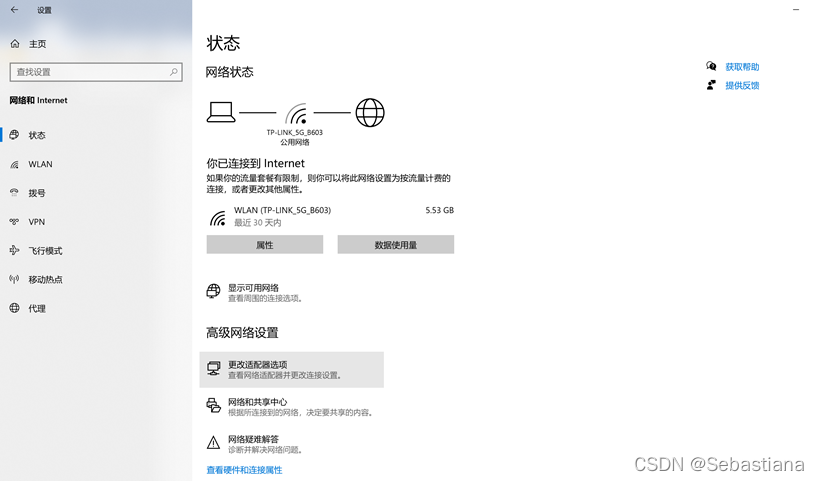Click the 最近 30 天内 text
The image size is (819, 481).
pyautogui.click(x=258, y=223)
